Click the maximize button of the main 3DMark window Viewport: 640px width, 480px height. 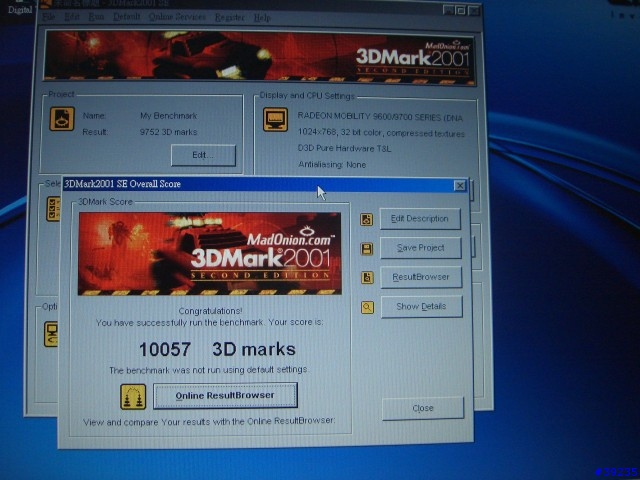tap(461, 11)
